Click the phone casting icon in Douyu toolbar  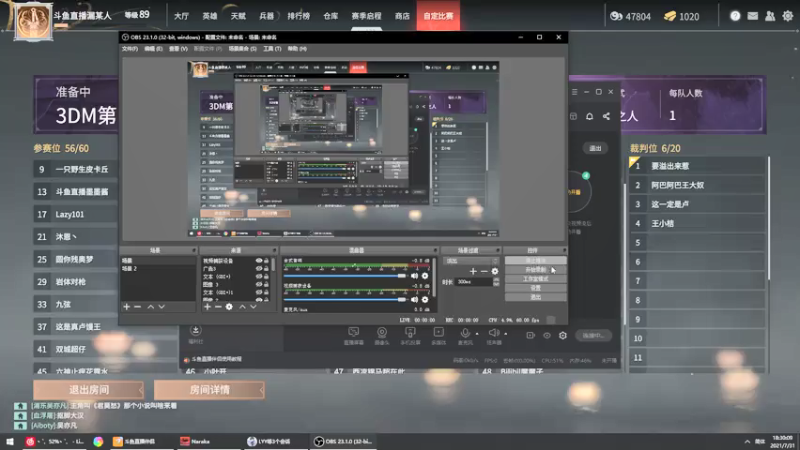[410, 332]
